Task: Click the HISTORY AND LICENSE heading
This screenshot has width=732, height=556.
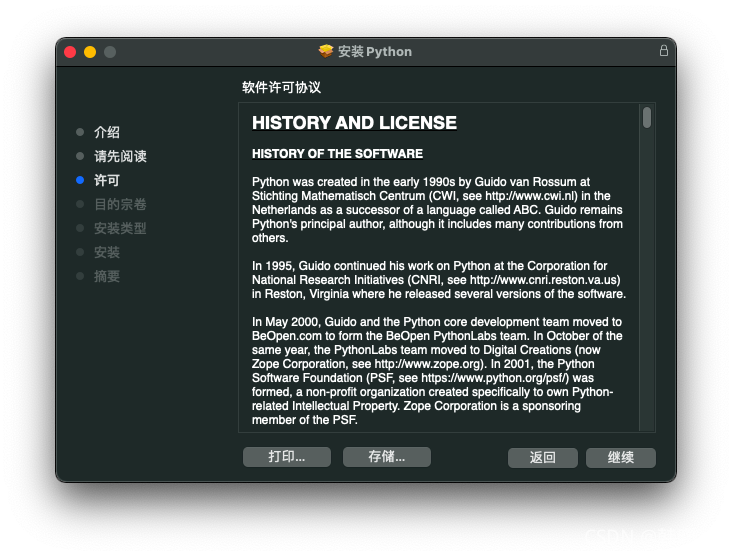Action: pyautogui.click(x=354, y=123)
